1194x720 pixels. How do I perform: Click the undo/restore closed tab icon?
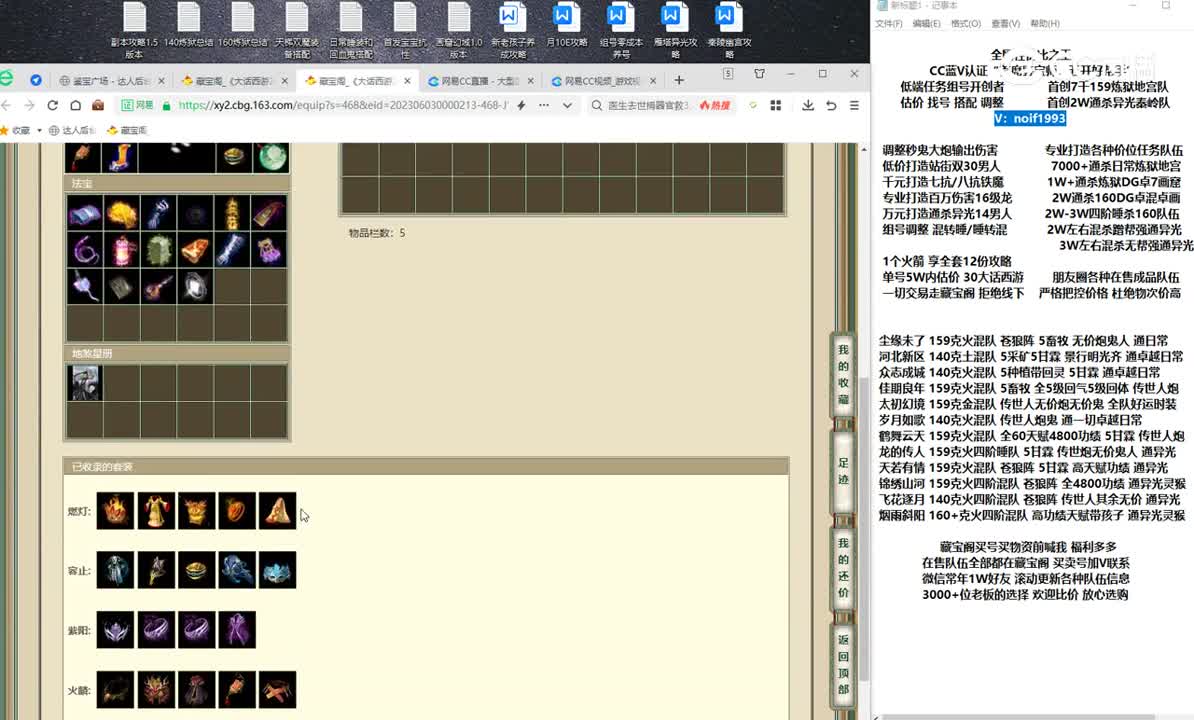tap(832, 105)
